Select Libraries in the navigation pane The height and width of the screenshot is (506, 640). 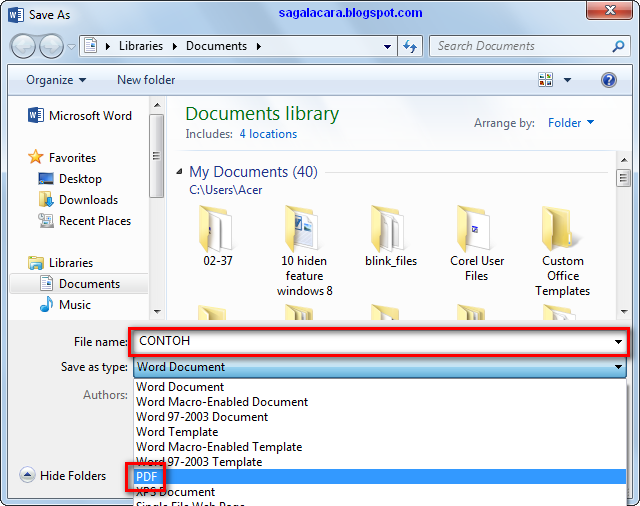tap(60, 263)
